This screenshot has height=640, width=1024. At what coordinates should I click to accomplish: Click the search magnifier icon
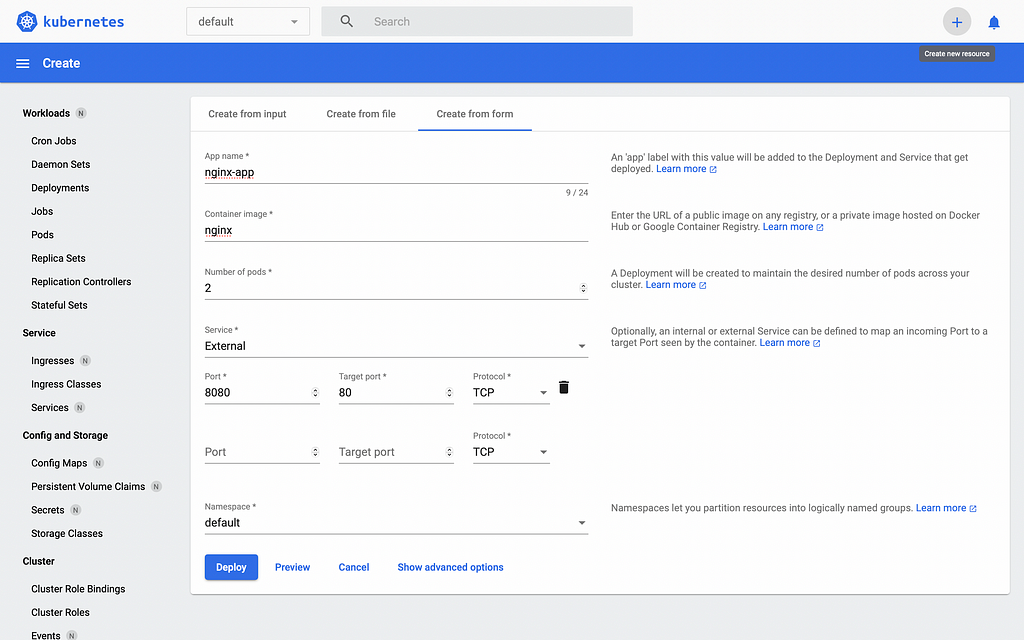pyautogui.click(x=347, y=22)
